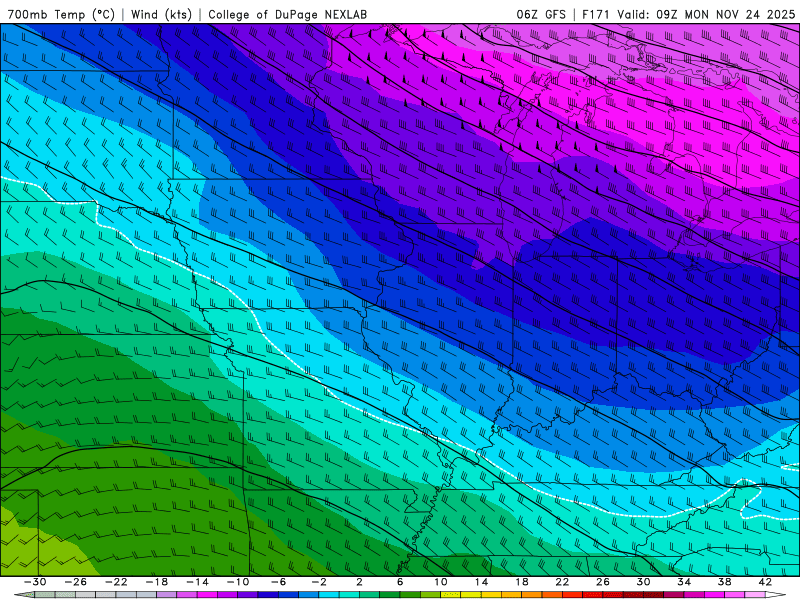Select the 34 label on the color scale
The height and width of the screenshot is (600, 800).
684,582
